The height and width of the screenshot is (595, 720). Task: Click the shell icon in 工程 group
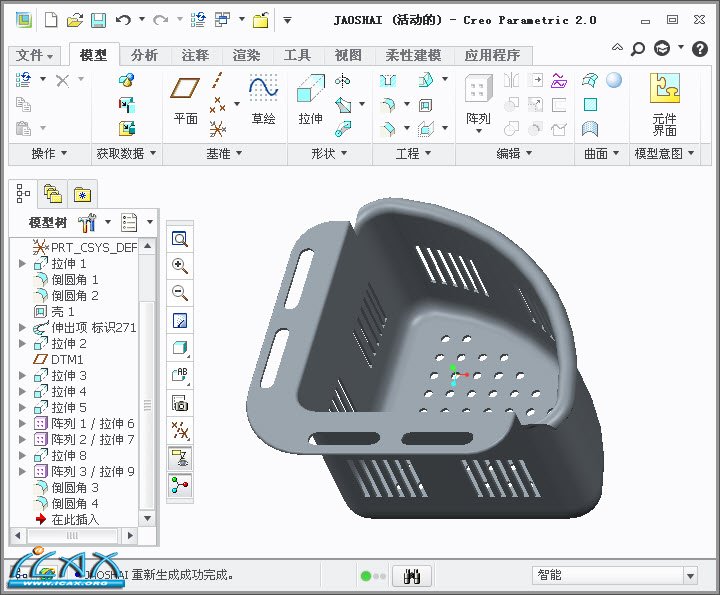425,105
